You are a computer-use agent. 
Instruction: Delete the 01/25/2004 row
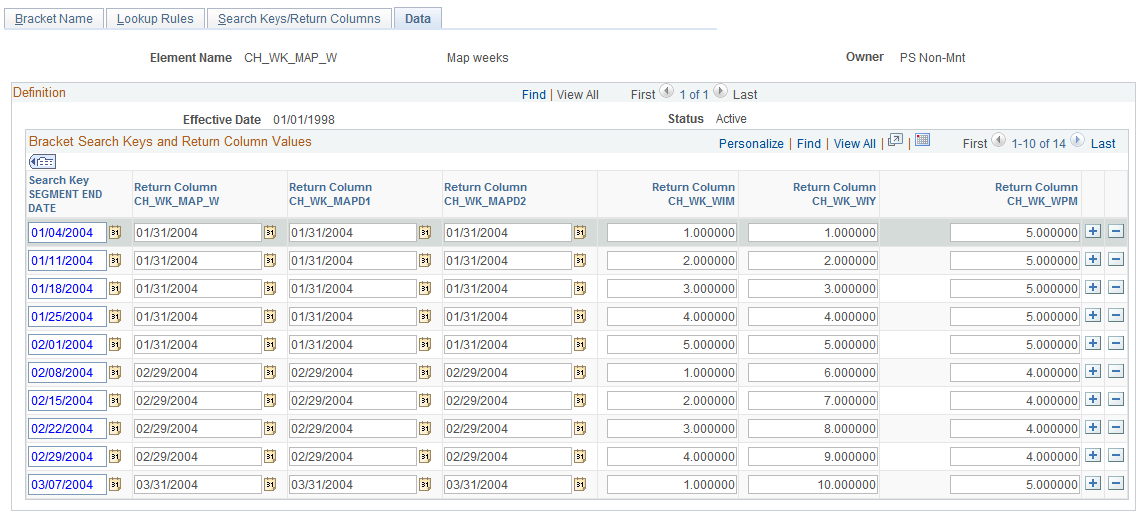coord(1116,315)
